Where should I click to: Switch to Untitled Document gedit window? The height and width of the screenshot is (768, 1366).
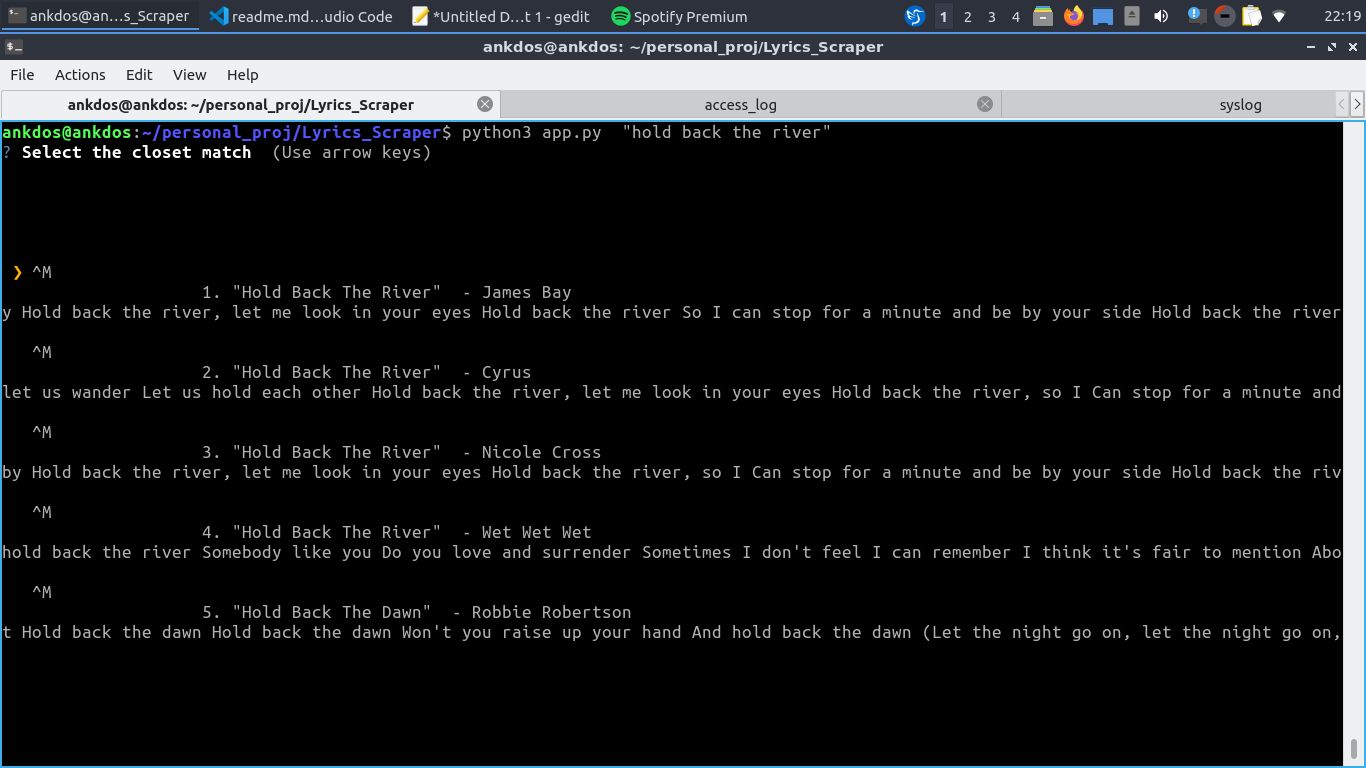[501, 16]
